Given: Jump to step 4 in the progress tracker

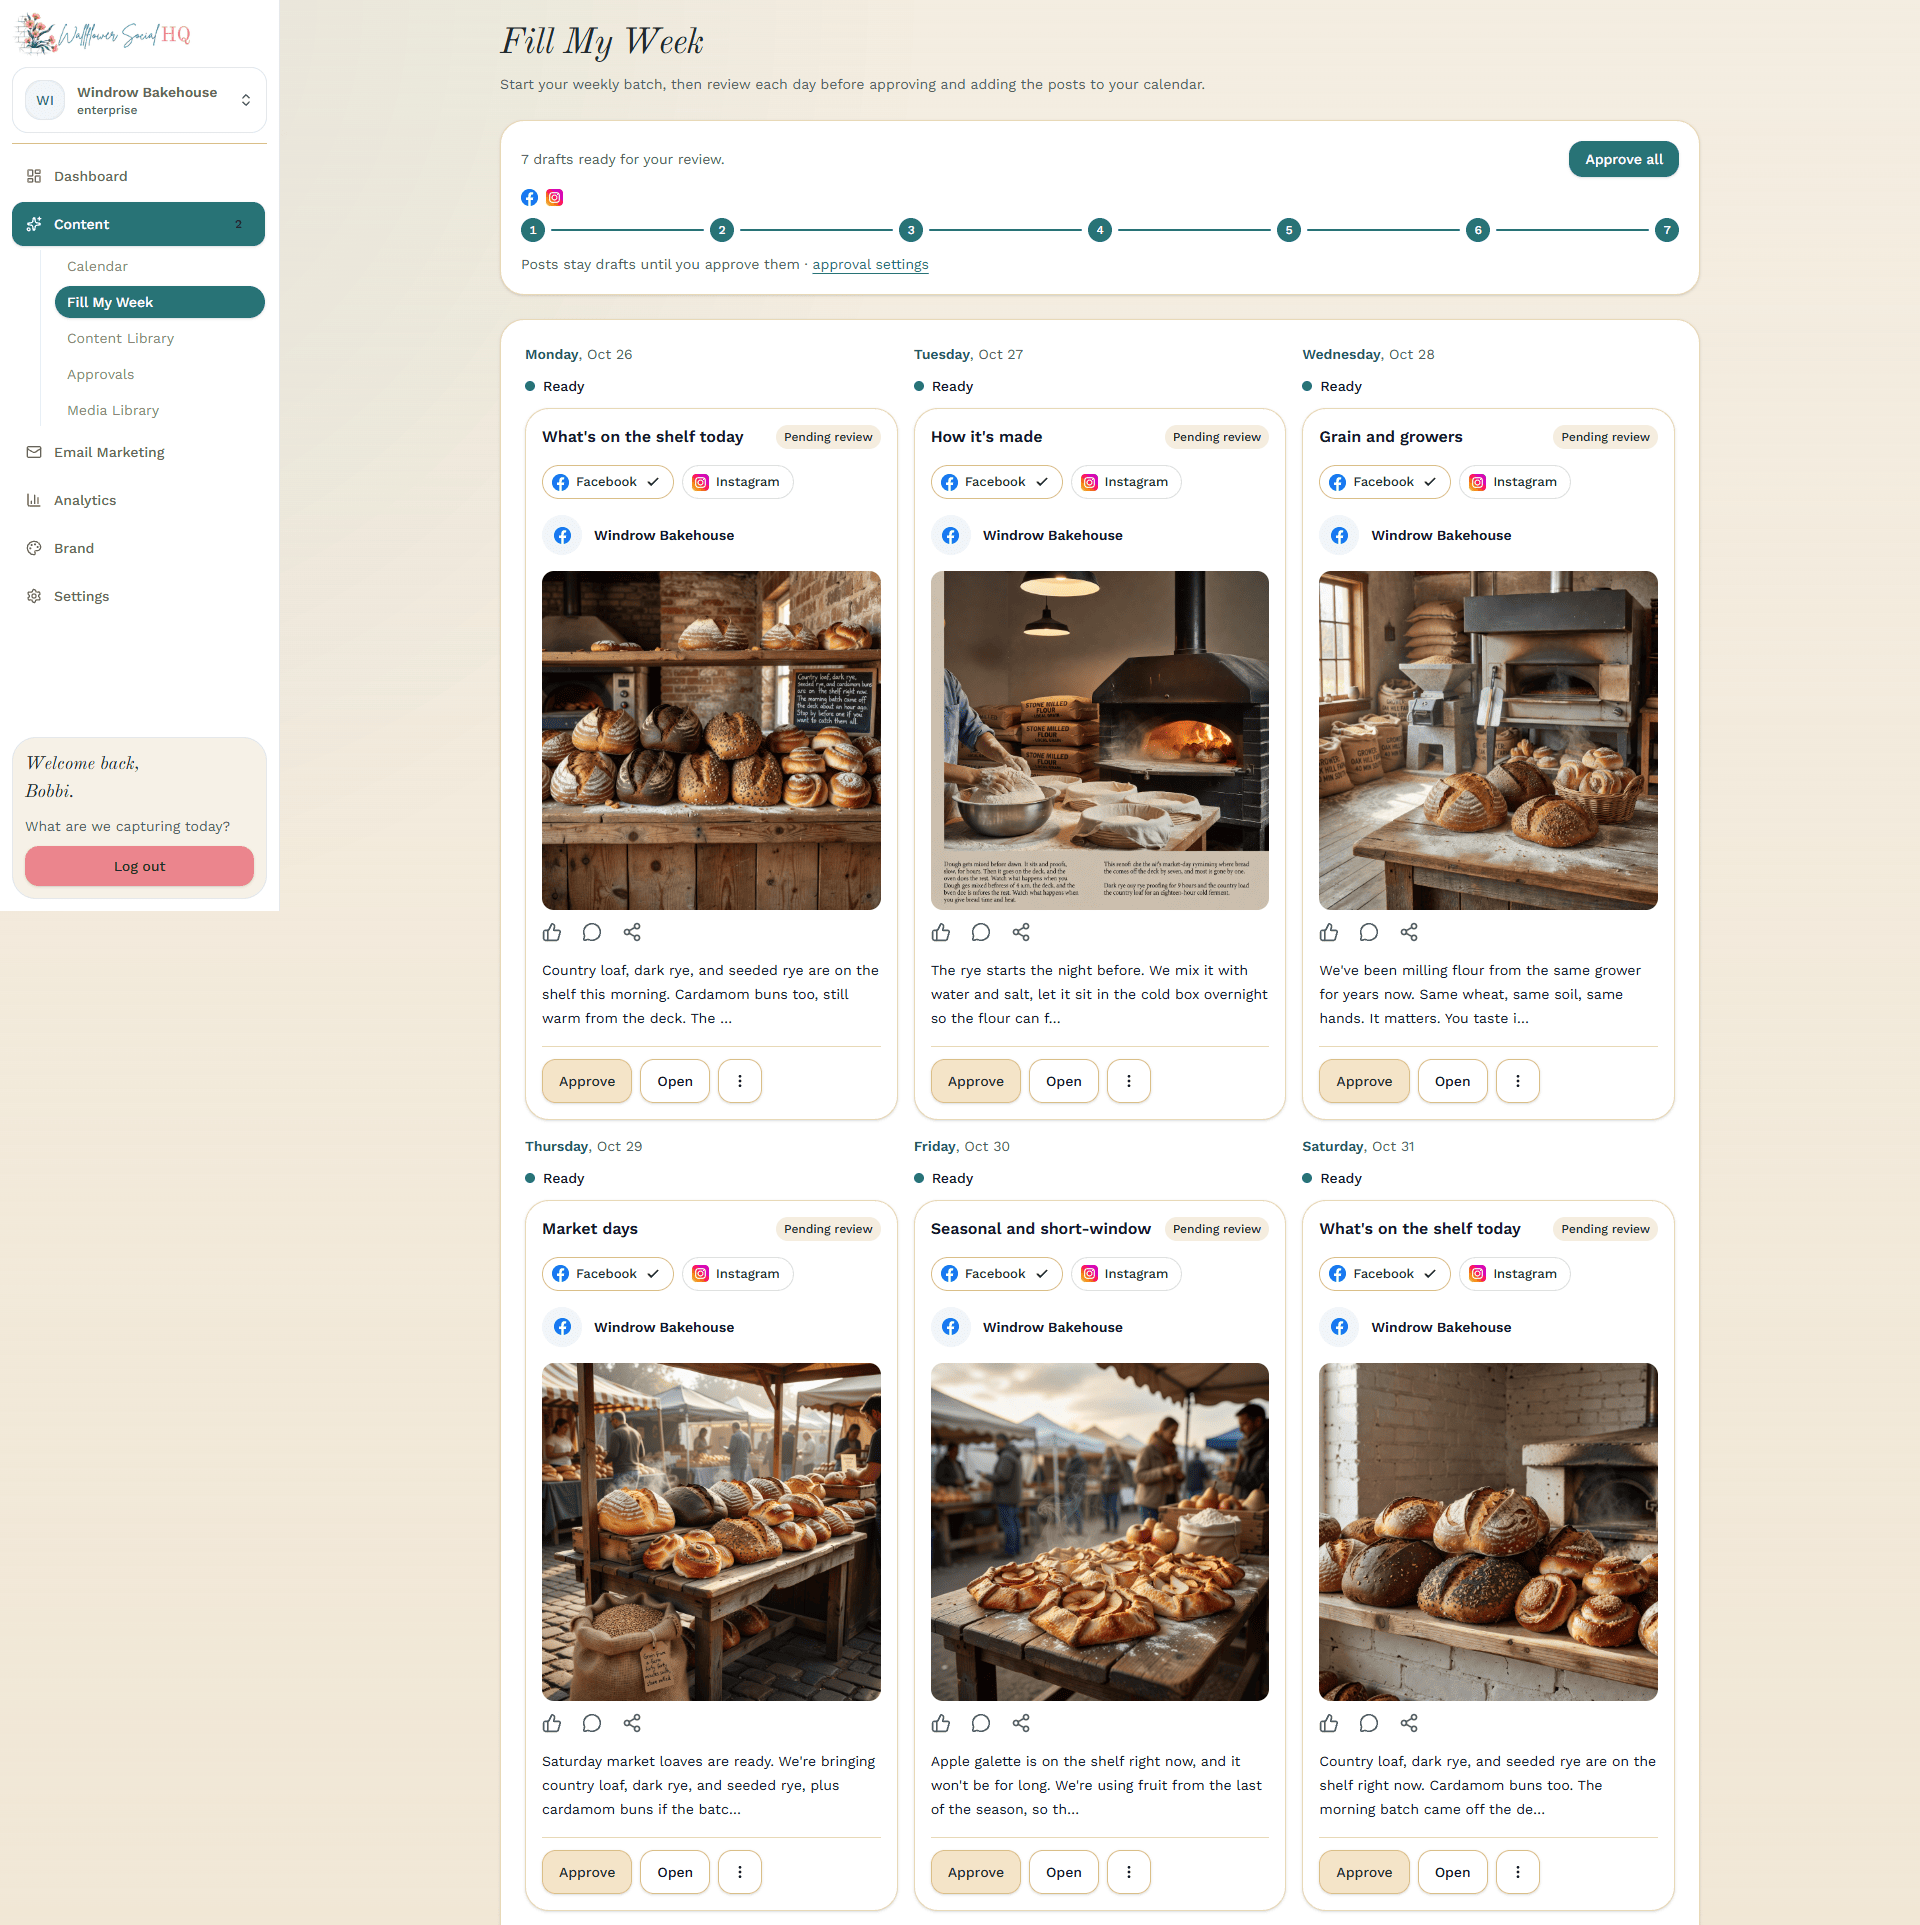Looking at the screenshot, I should pyautogui.click(x=1100, y=230).
